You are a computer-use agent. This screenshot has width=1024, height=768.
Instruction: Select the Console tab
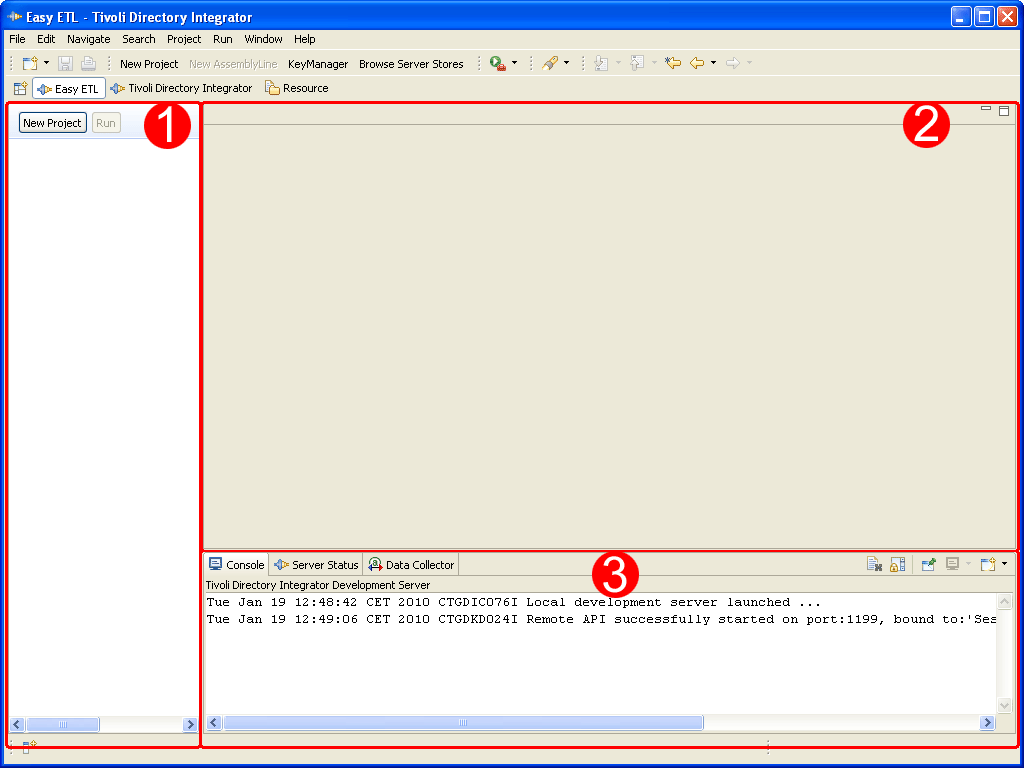tap(236, 564)
